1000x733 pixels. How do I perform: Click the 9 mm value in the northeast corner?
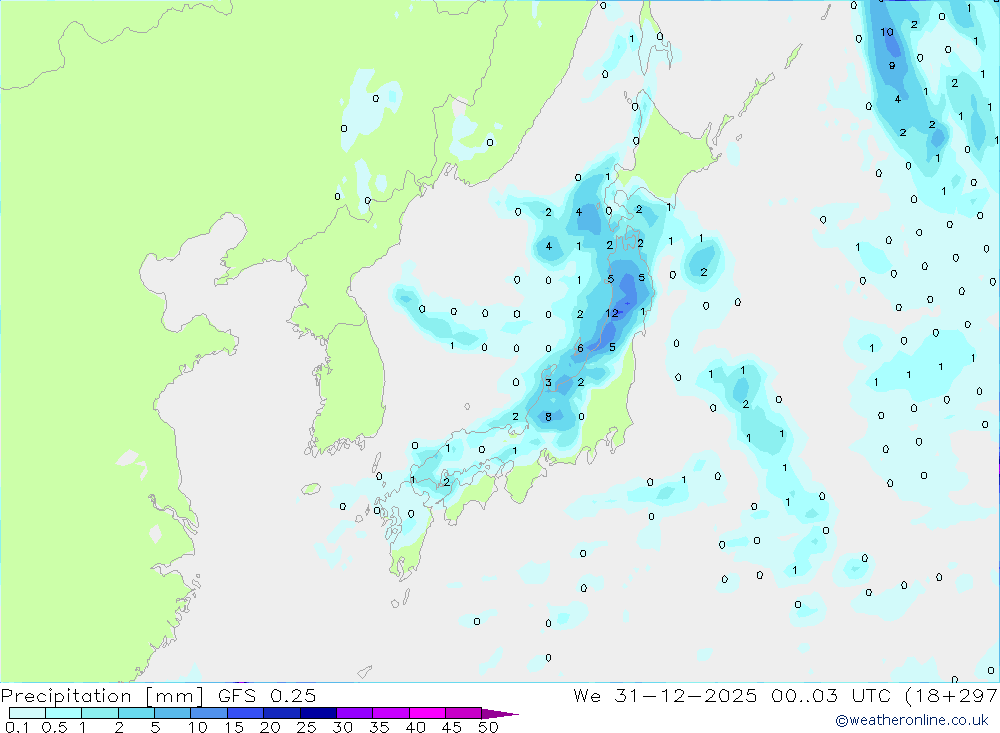[892, 66]
